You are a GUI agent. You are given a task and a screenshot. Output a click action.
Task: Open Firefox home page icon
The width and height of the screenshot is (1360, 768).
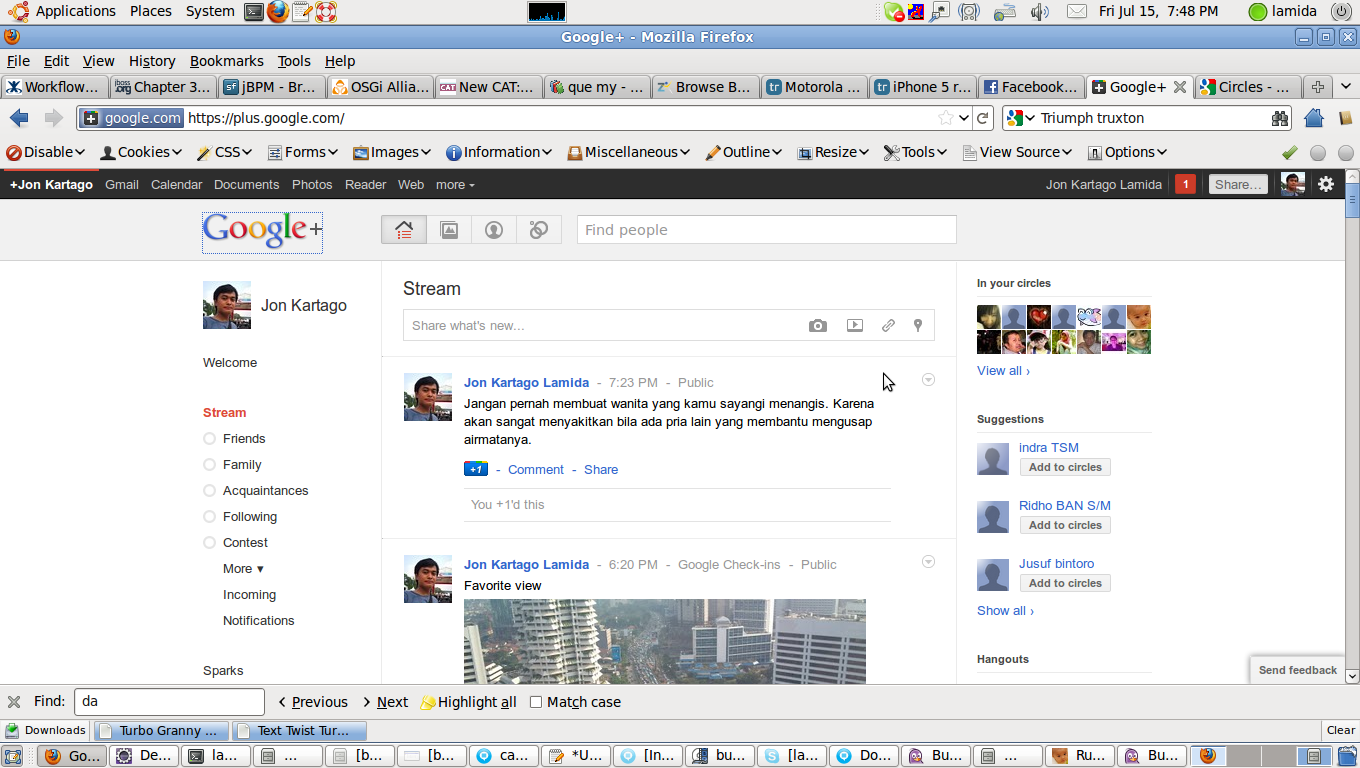(1314, 118)
